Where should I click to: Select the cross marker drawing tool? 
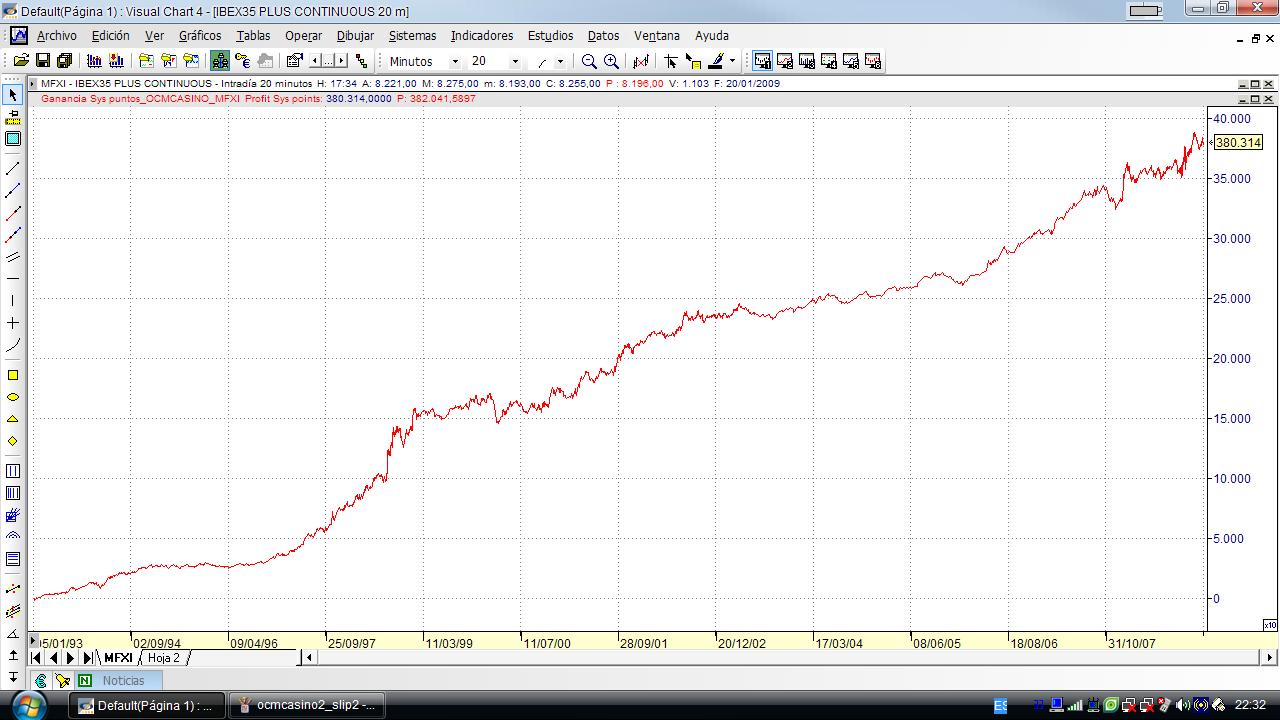(13, 323)
